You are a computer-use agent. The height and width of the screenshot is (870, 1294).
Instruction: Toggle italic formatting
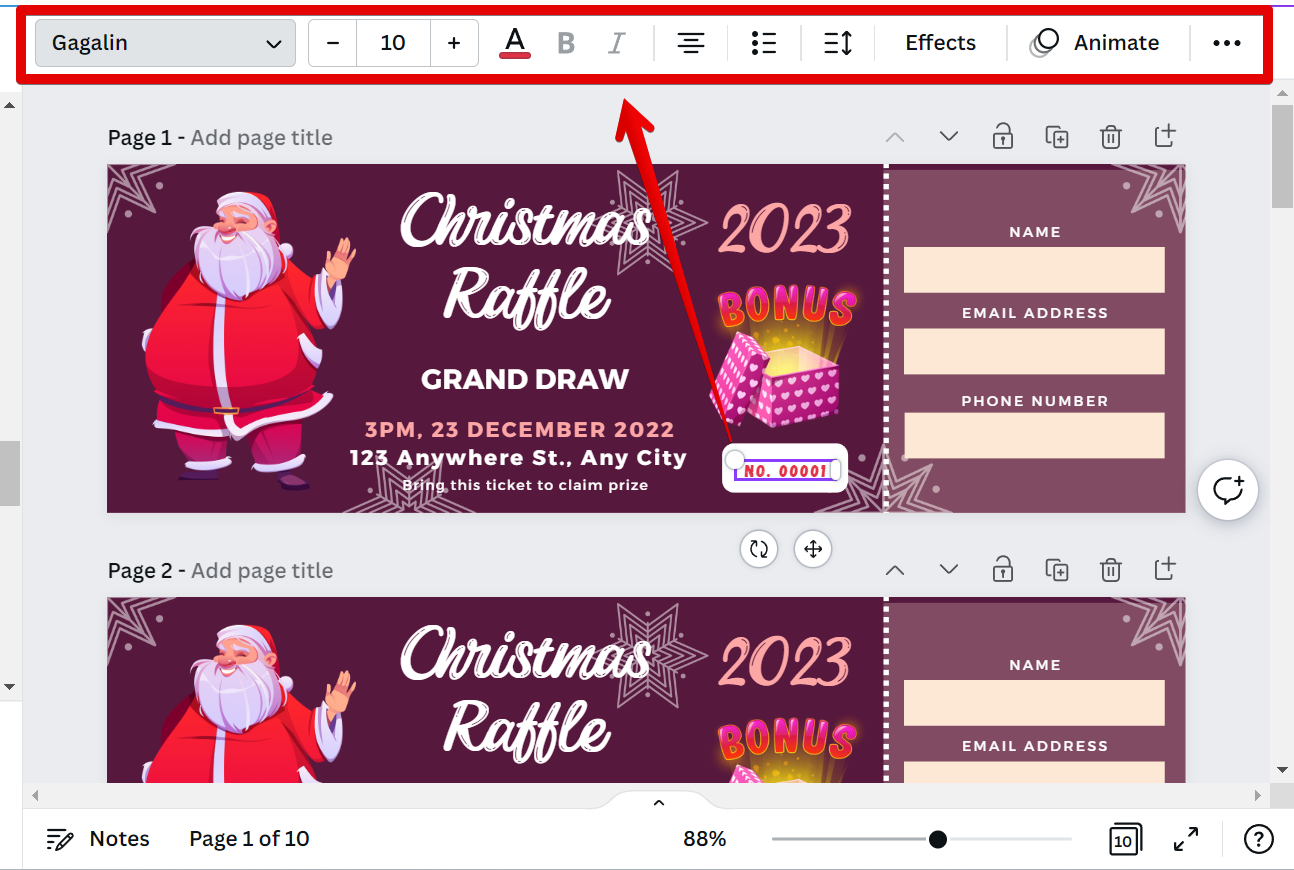pos(617,43)
